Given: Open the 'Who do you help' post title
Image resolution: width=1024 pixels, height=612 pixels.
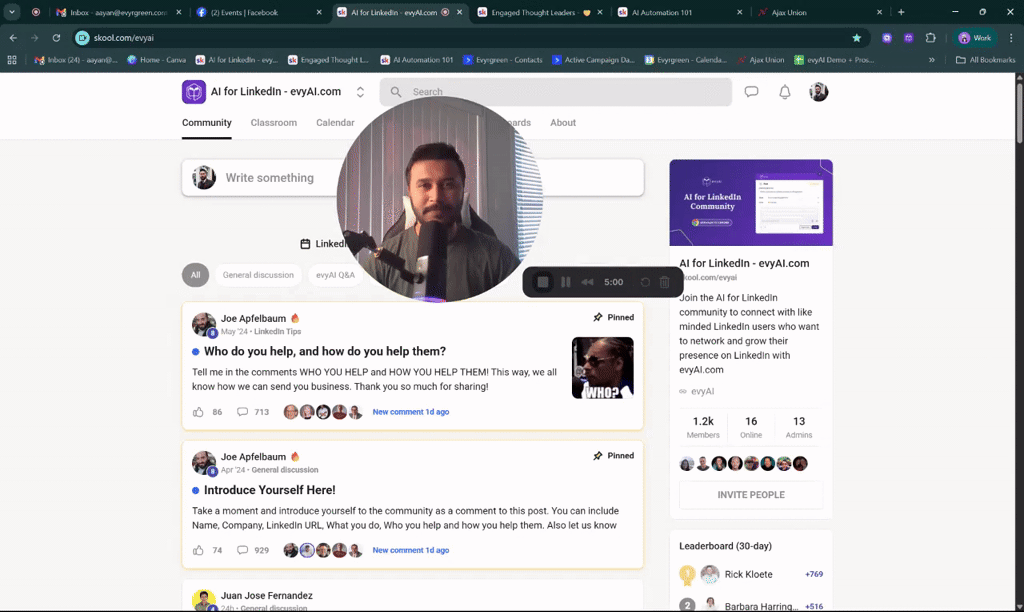Looking at the screenshot, I should click(x=325, y=351).
